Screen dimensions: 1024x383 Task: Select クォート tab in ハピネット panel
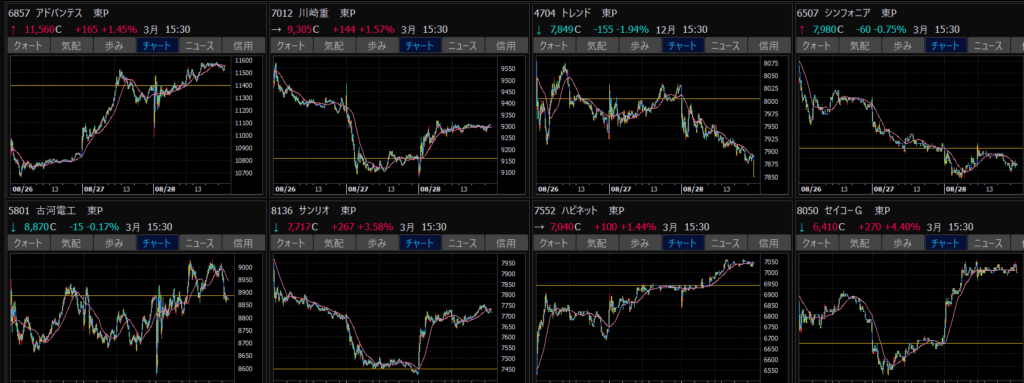pyautogui.click(x=554, y=243)
